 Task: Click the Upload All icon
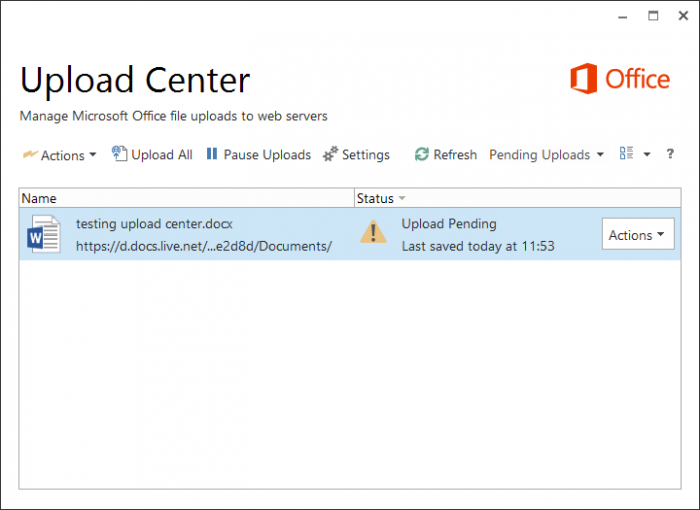pos(120,154)
